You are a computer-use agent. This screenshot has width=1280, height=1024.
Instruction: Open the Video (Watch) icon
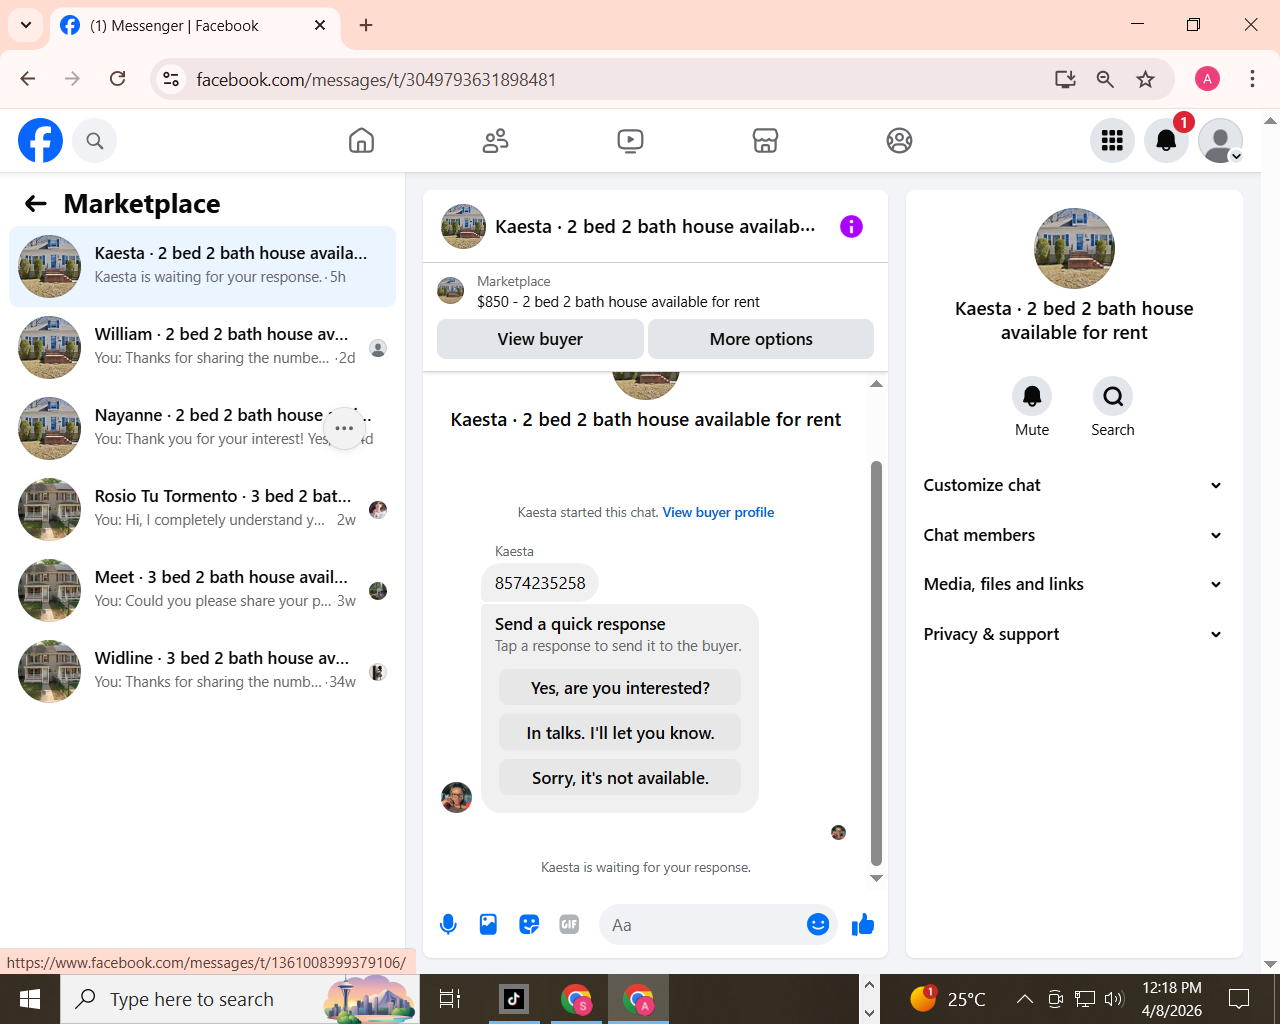(630, 141)
